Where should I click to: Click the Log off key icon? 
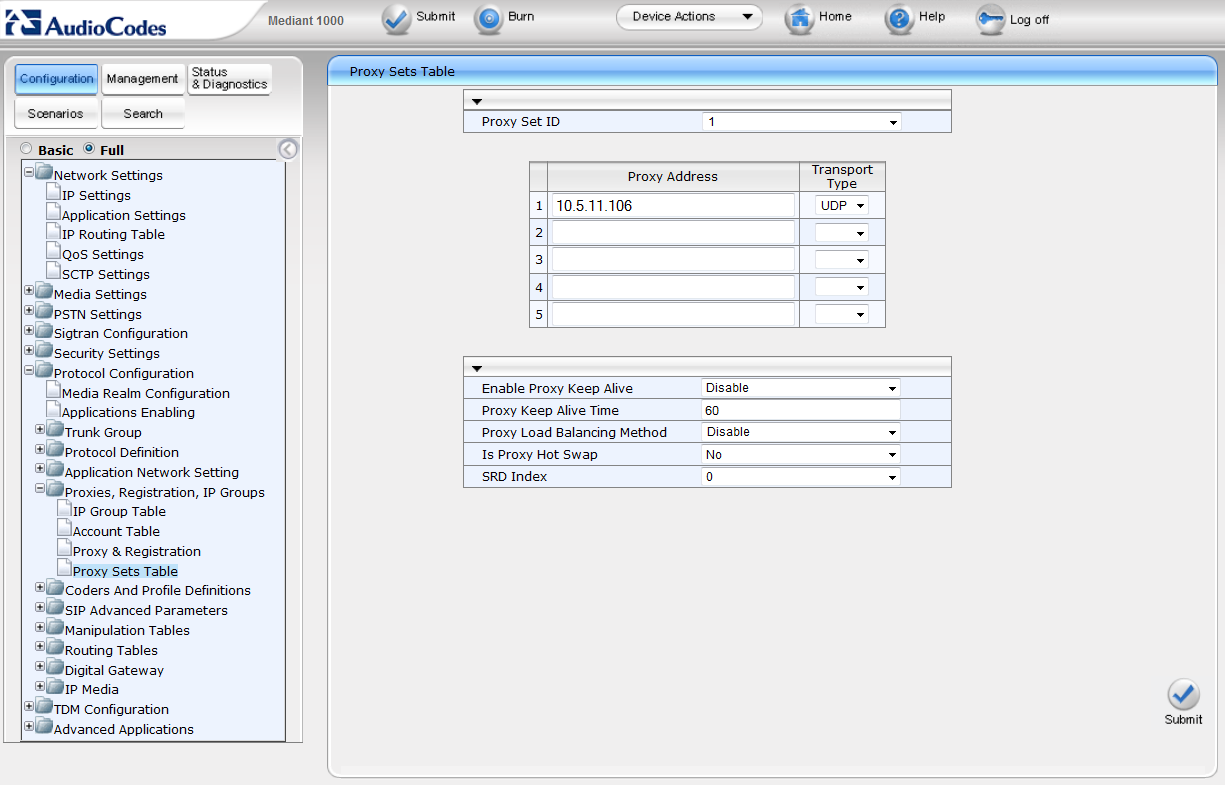[x=990, y=19]
